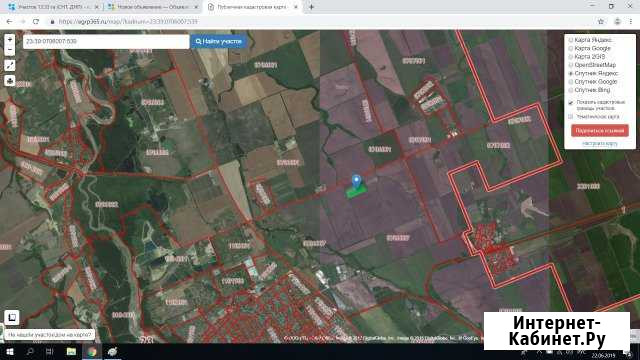Activate the measure distance ruler tool
The width and height of the screenshot is (640, 360).
(10, 65)
